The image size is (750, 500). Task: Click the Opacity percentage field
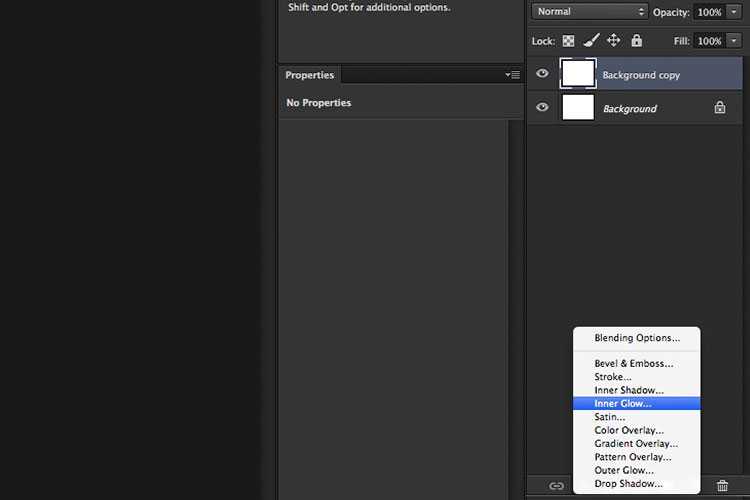(709, 12)
